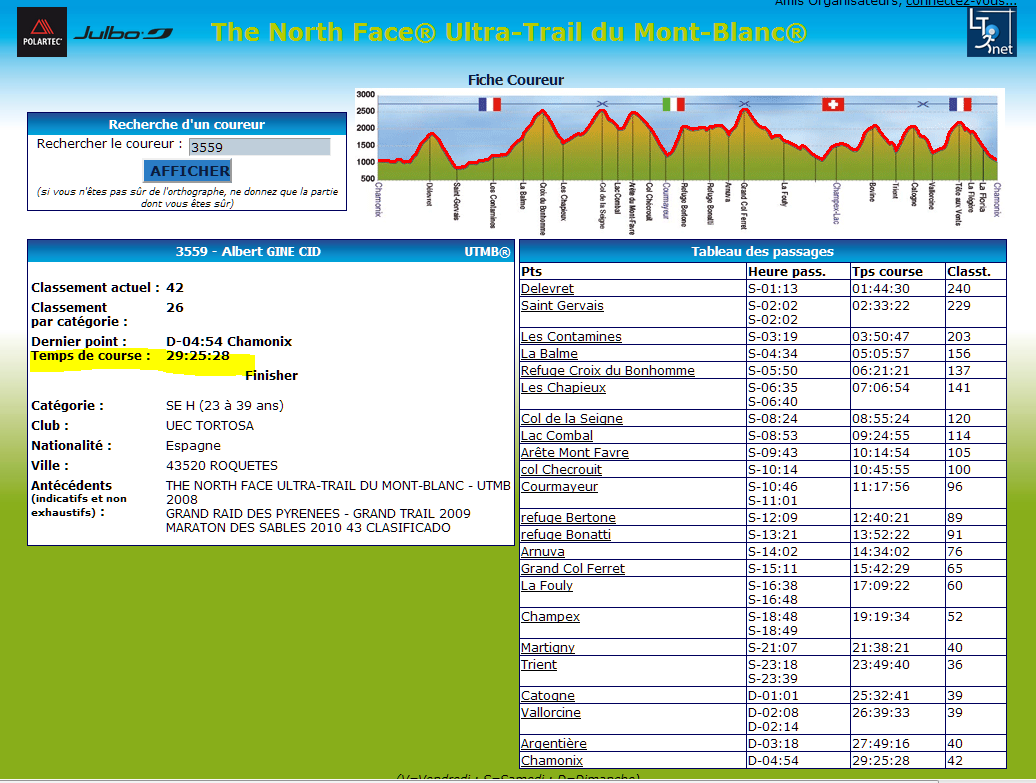Image resolution: width=1036 pixels, height=783 pixels.
Task: Click the Italian flag on elevation profile
Action: [673, 104]
